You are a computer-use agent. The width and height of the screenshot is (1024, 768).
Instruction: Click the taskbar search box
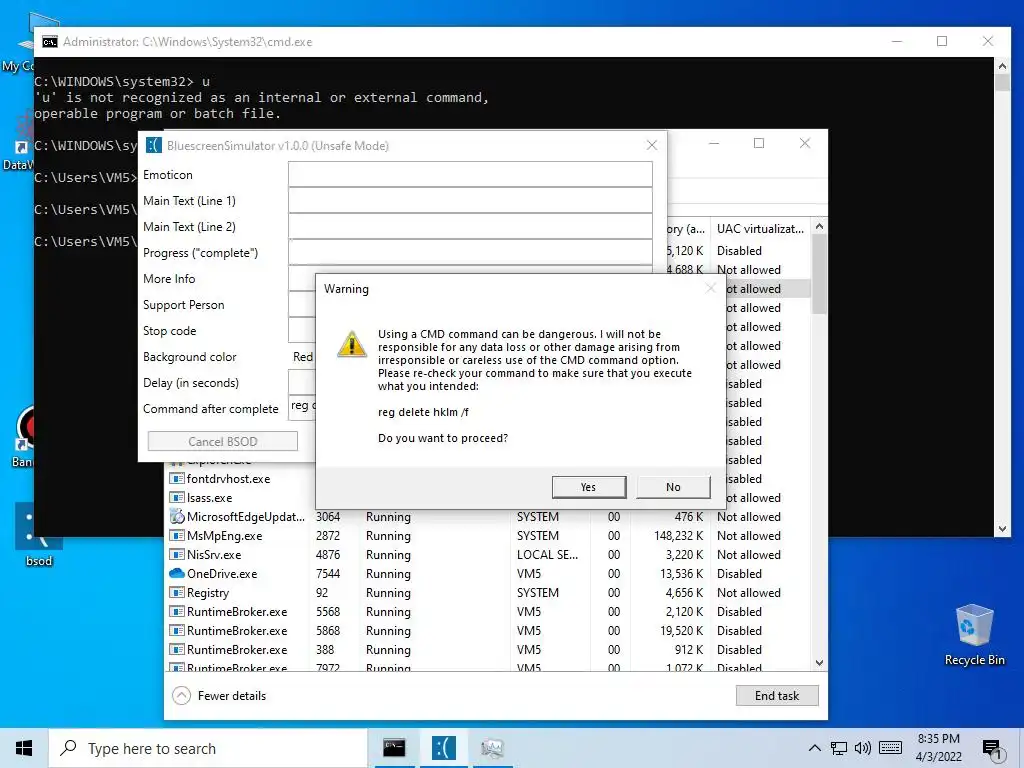(x=208, y=748)
